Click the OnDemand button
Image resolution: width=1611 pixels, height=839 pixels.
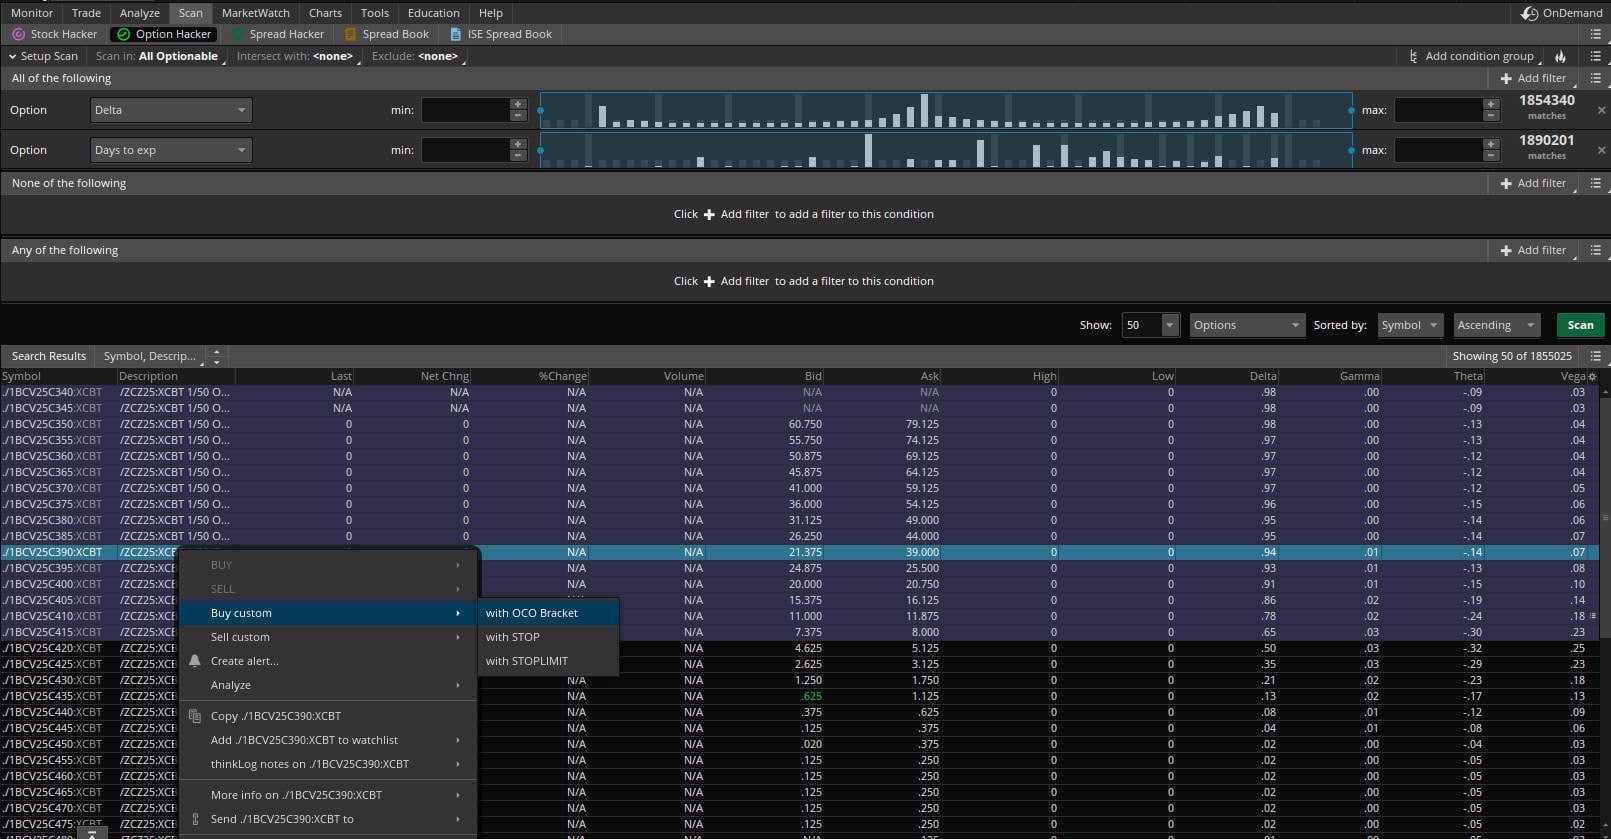coord(1563,13)
